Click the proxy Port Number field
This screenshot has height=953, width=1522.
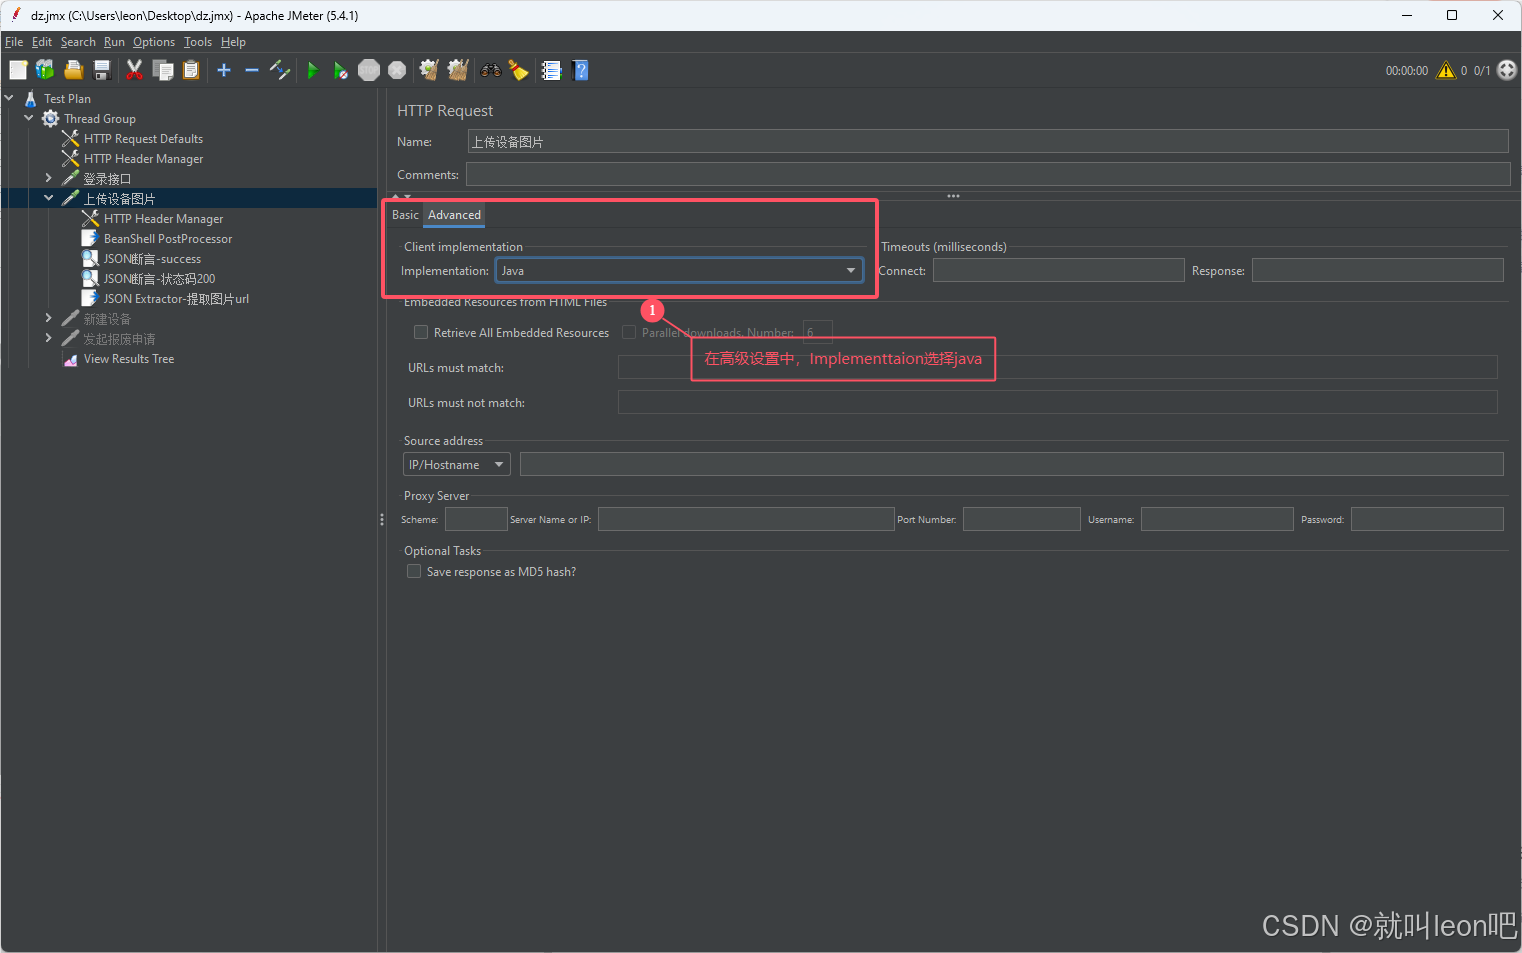(x=1021, y=519)
